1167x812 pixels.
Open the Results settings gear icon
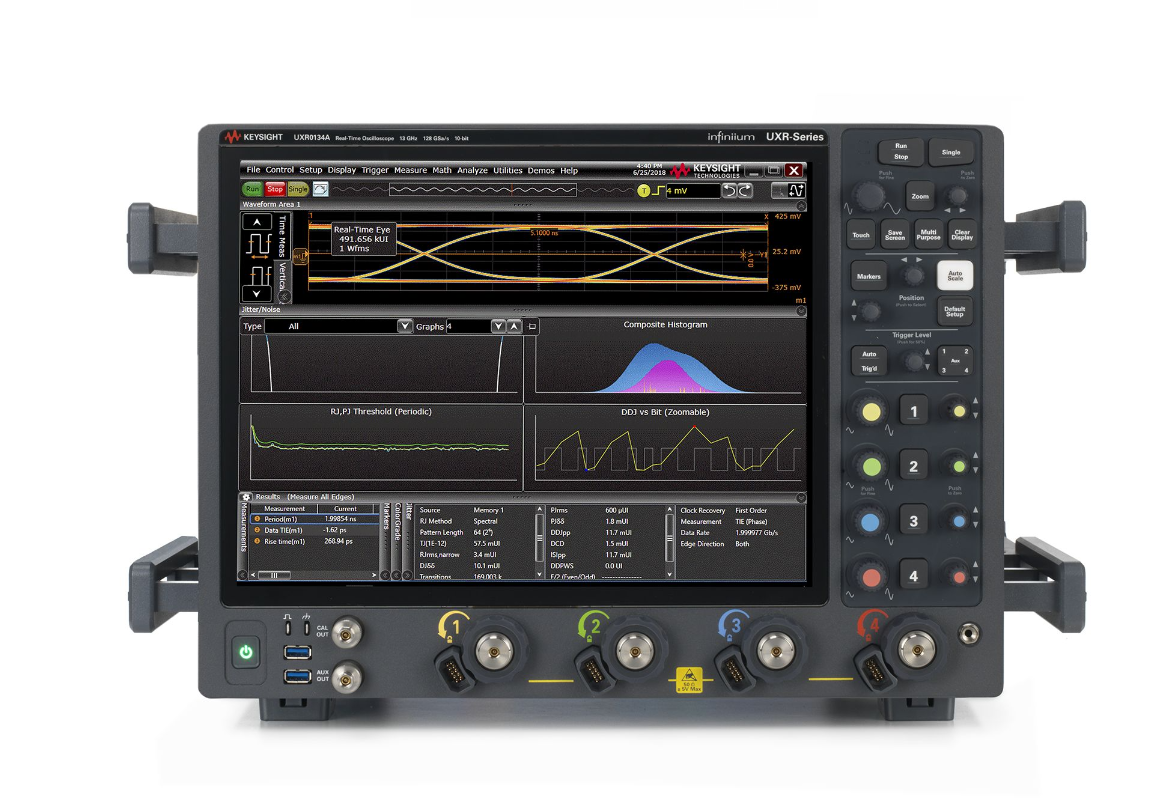[246, 497]
